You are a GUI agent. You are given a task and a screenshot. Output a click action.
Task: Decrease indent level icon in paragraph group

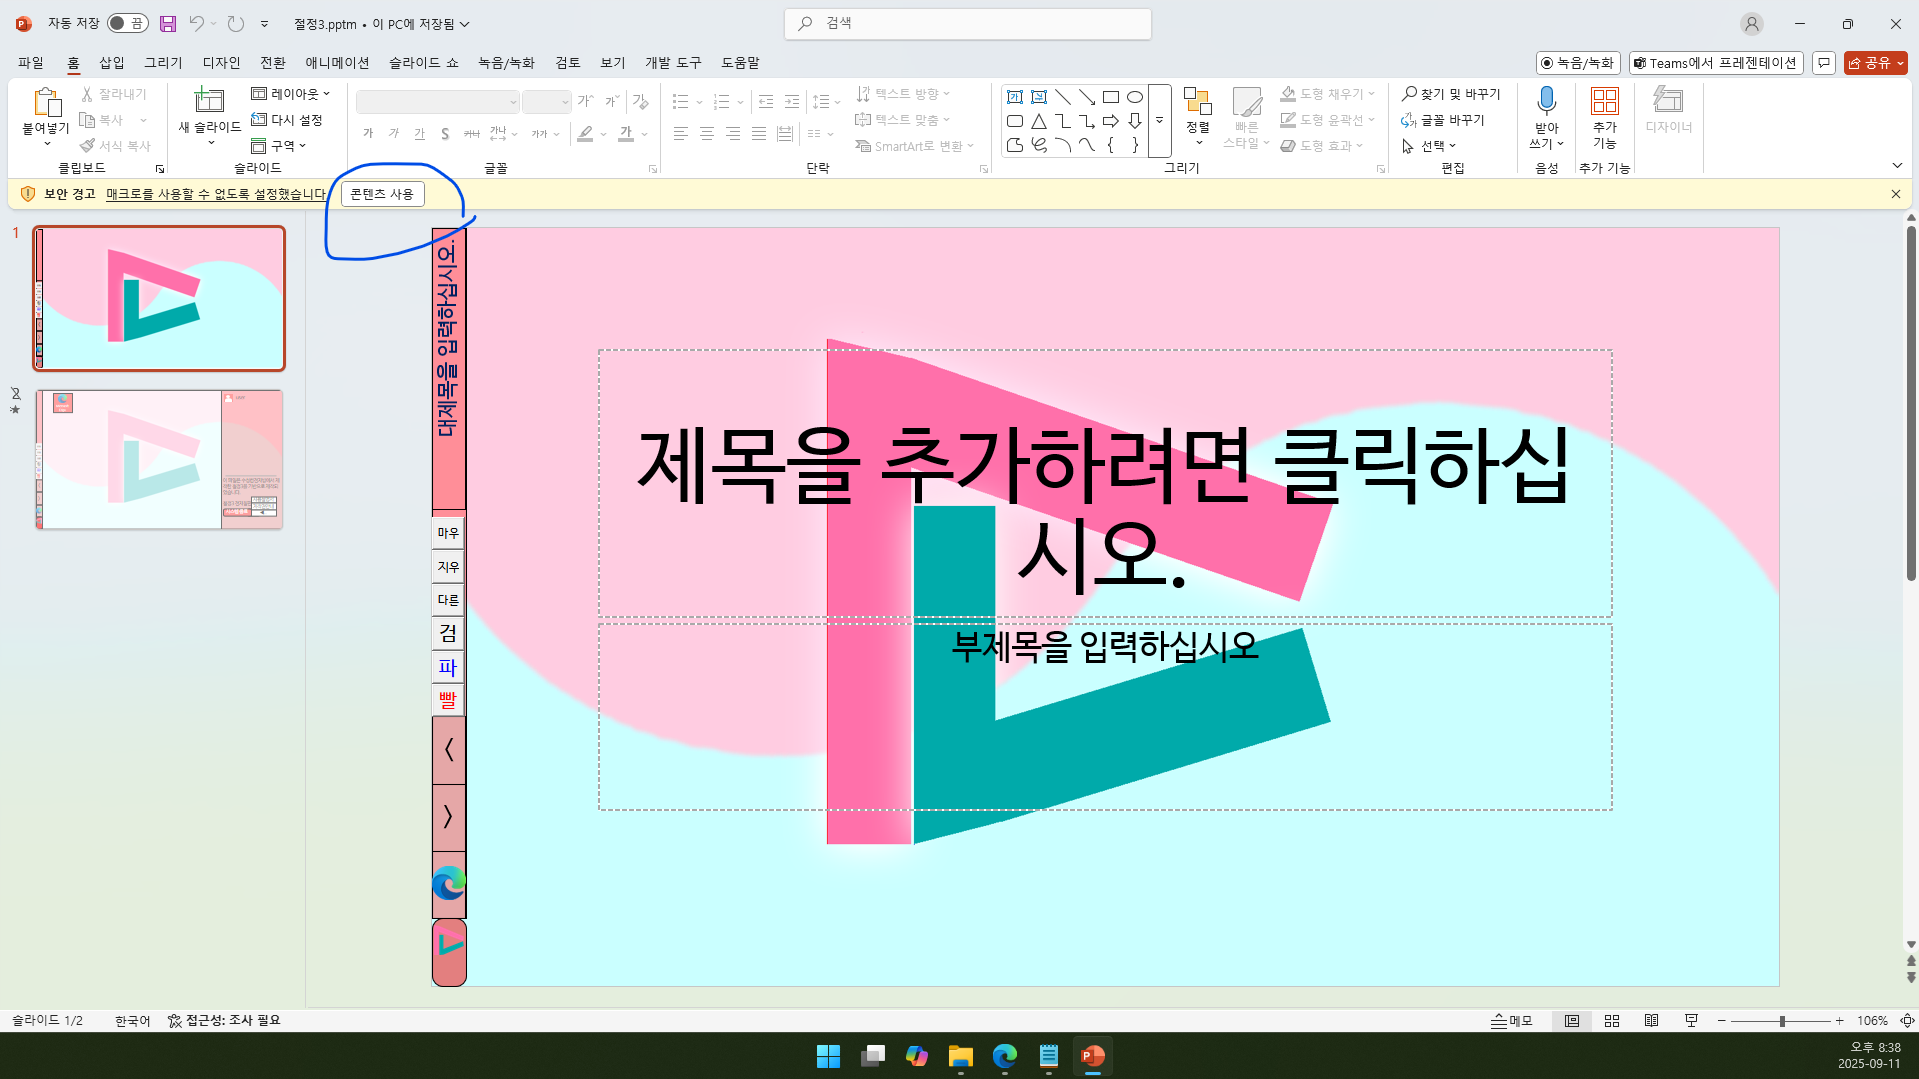[766, 102]
